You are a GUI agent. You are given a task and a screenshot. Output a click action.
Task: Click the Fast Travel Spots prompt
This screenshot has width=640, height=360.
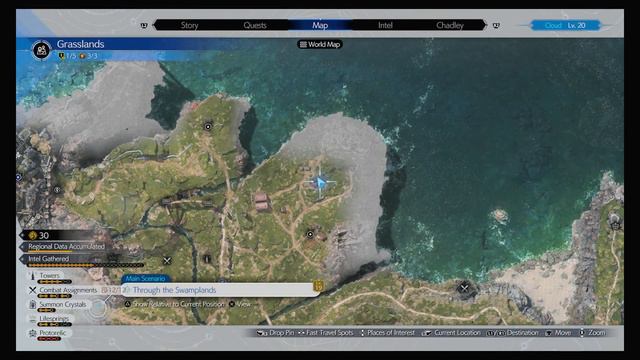click(326, 333)
